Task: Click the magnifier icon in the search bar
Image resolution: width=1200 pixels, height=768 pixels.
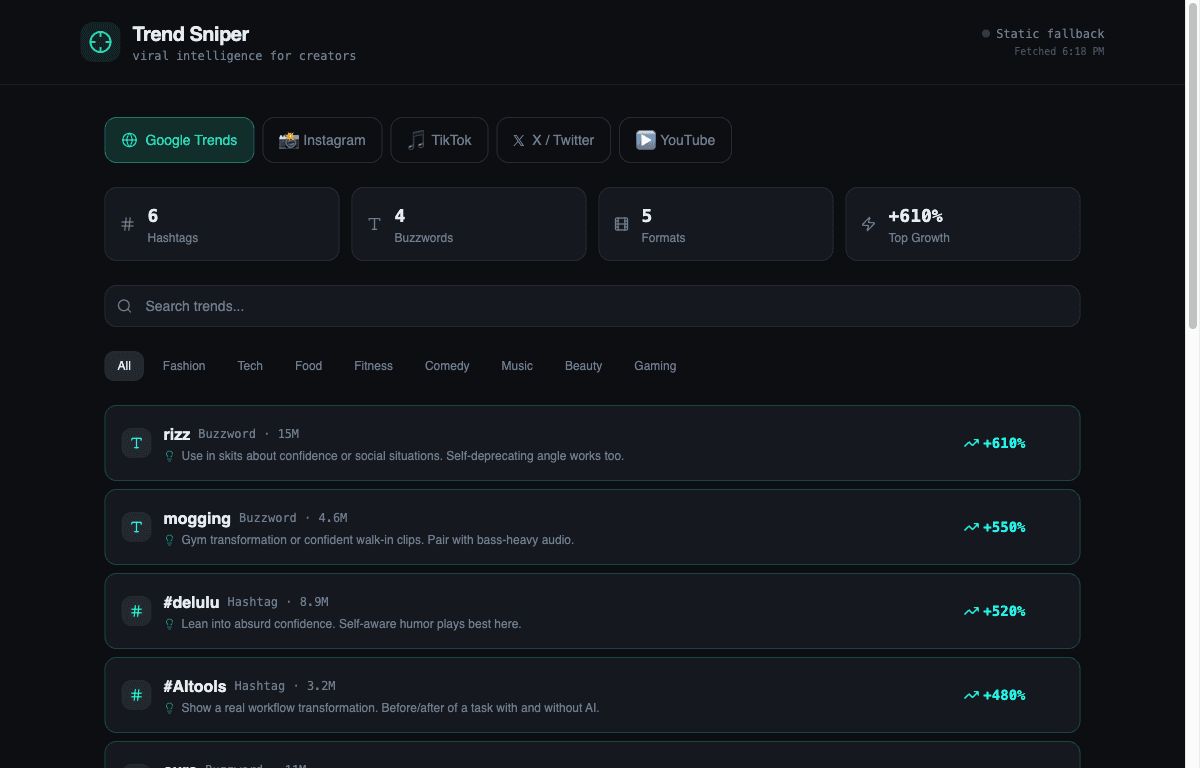Action: (x=125, y=306)
